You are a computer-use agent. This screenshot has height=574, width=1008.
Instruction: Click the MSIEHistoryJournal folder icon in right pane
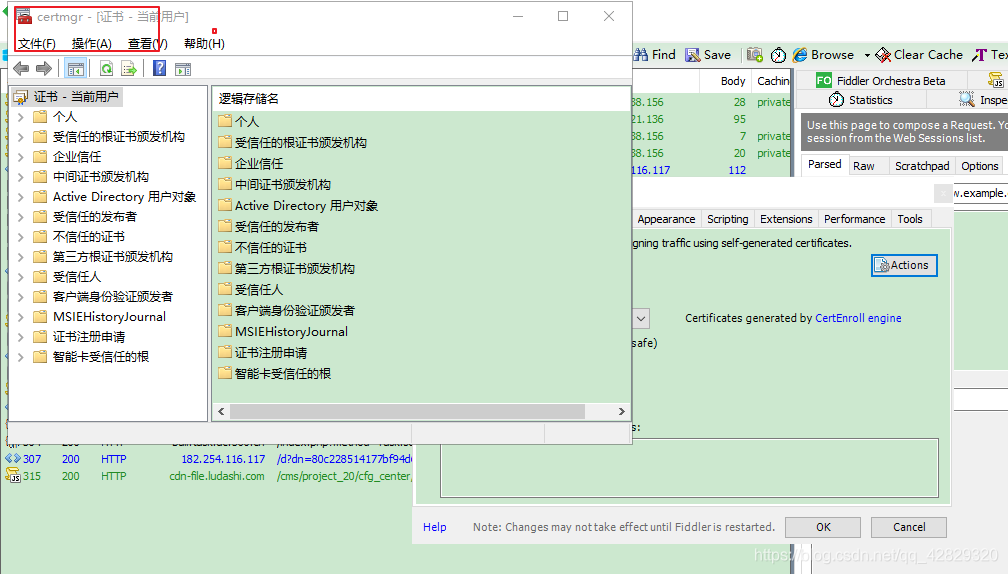click(x=225, y=331)
